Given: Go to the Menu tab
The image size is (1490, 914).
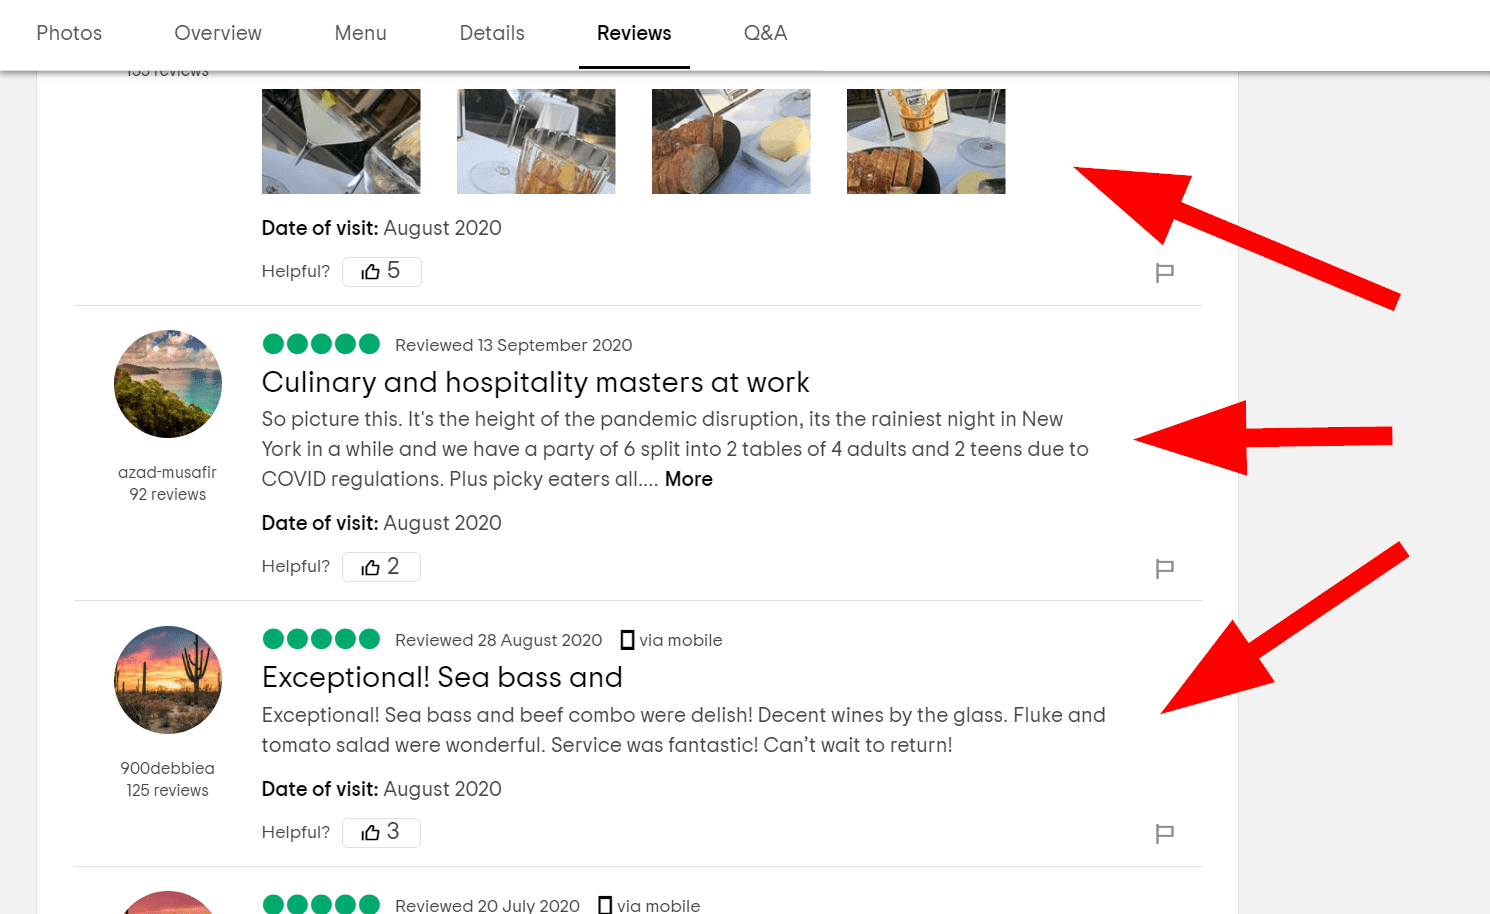Looking at the screenshot, I should click(360, 33).
